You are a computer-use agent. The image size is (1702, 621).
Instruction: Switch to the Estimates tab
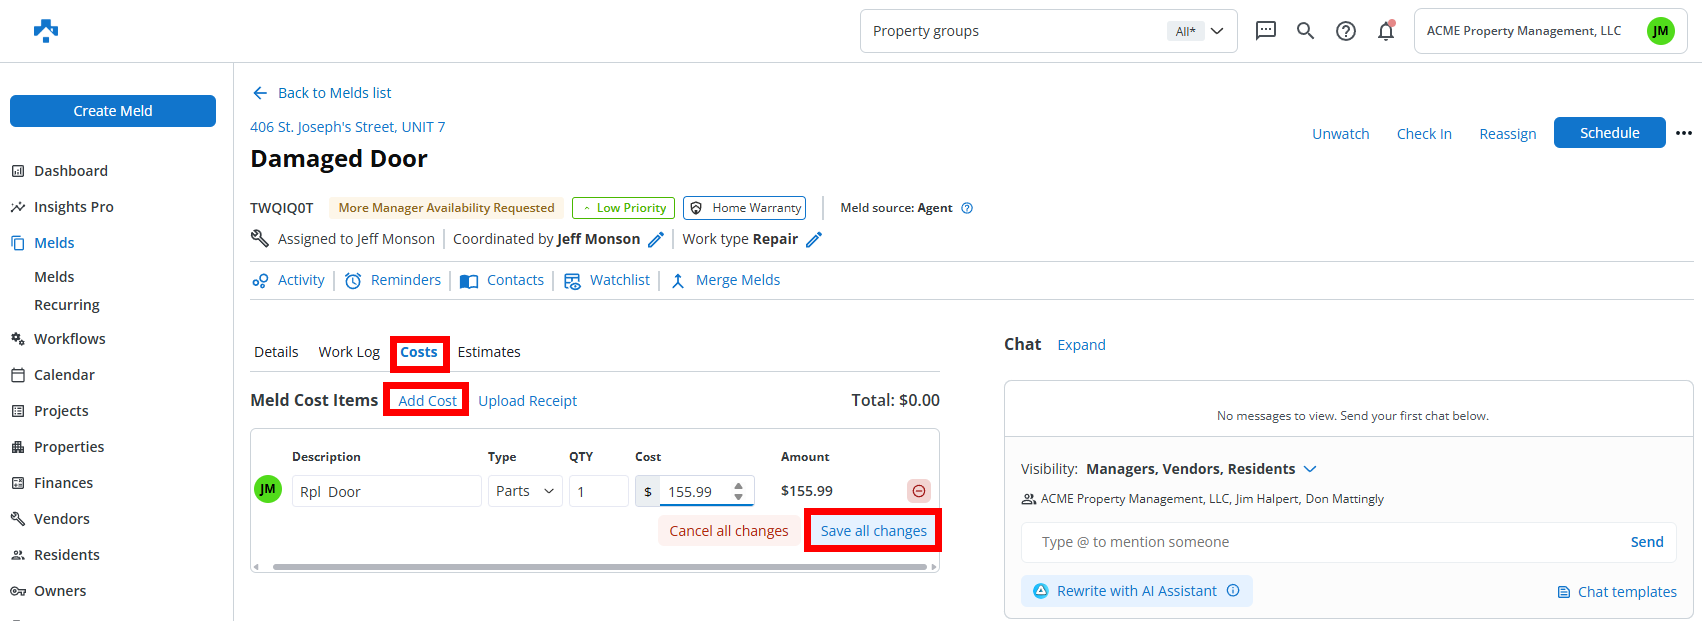(x=489, y=352)
